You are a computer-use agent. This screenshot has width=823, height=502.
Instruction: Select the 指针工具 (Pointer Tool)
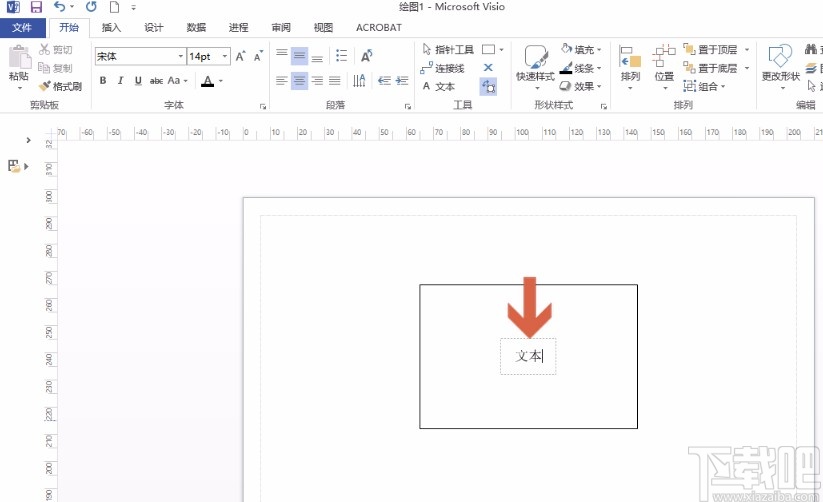[448, 49]
